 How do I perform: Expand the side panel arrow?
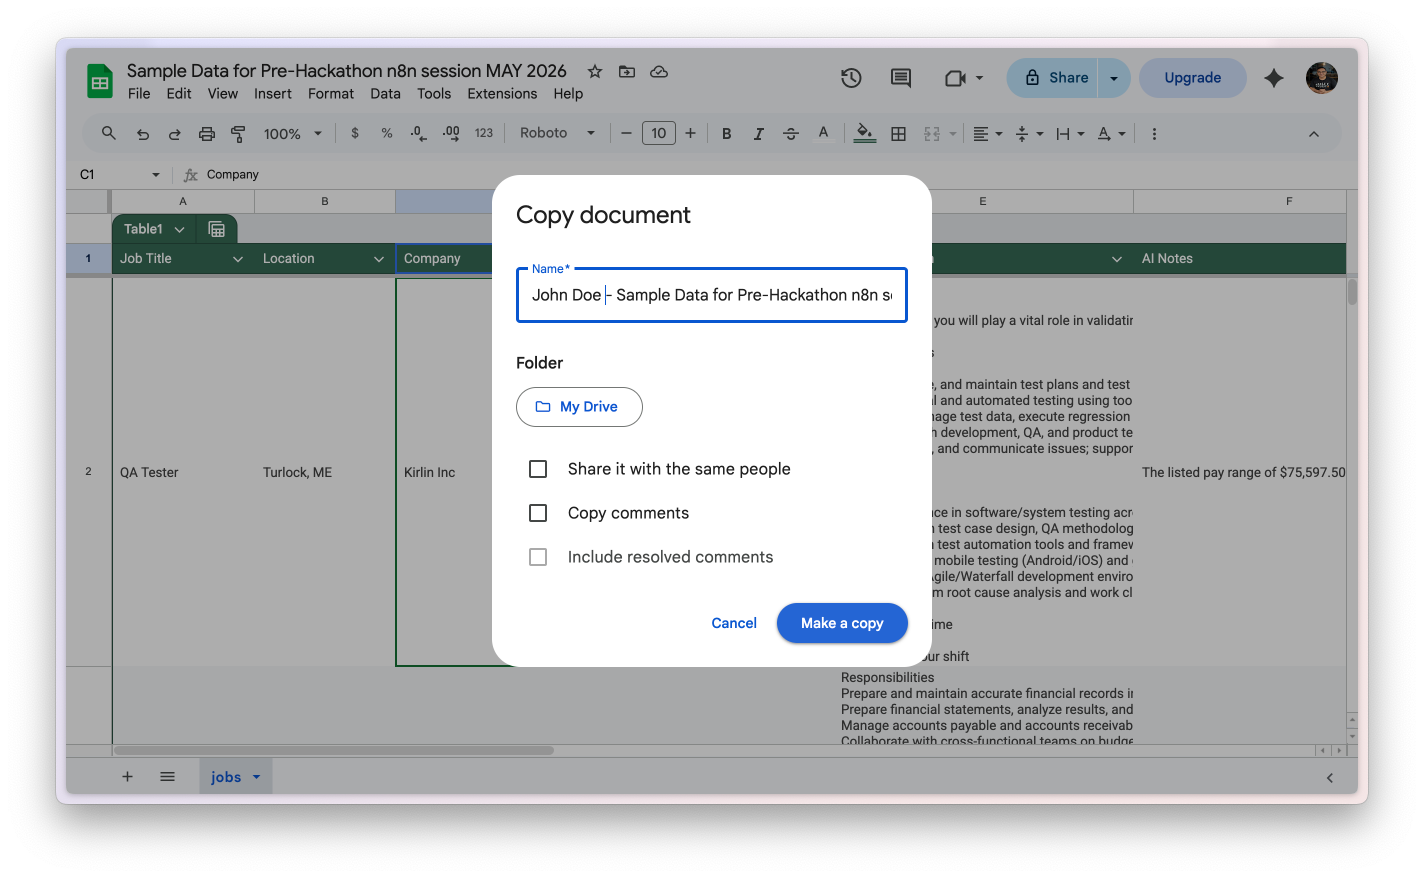click(1330, 777)
